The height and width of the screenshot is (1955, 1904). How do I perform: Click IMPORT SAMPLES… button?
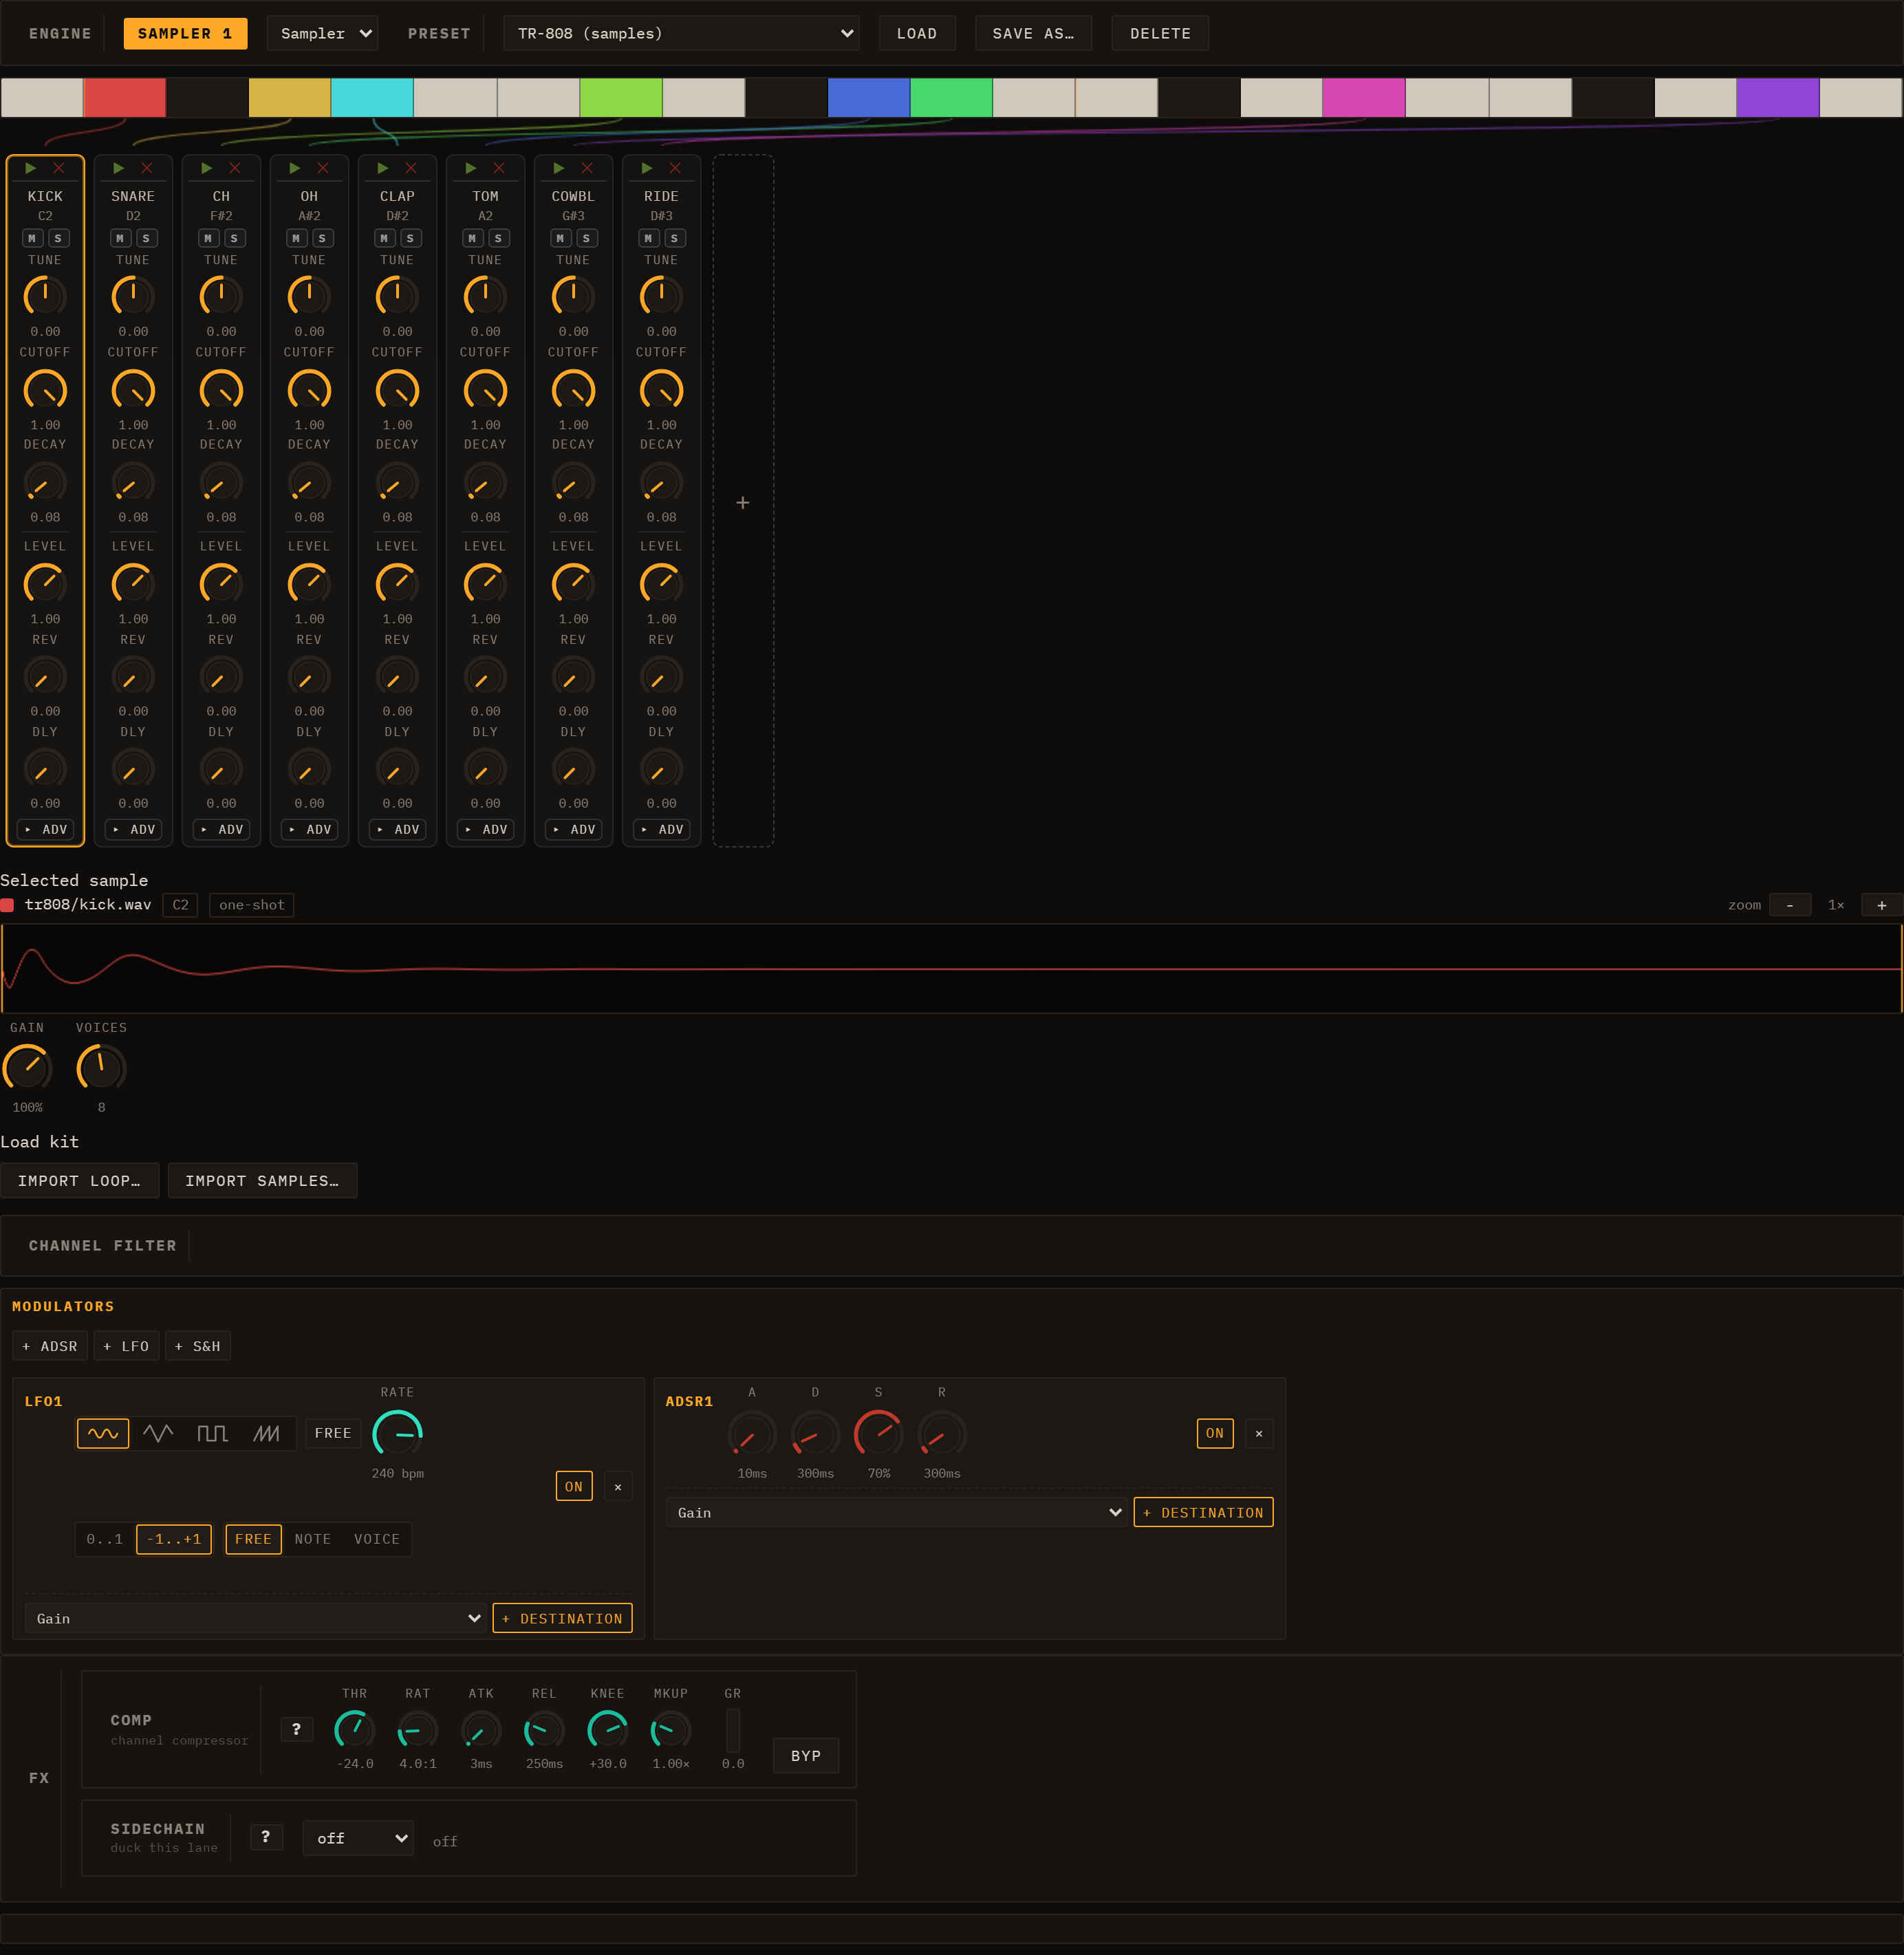pos(262,1180)
